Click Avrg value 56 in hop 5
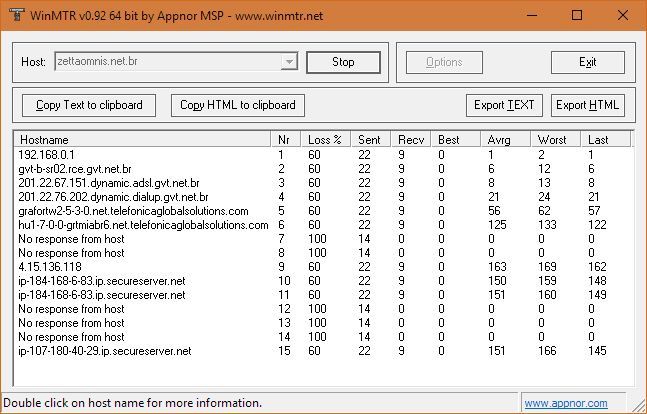 [494, 211]
